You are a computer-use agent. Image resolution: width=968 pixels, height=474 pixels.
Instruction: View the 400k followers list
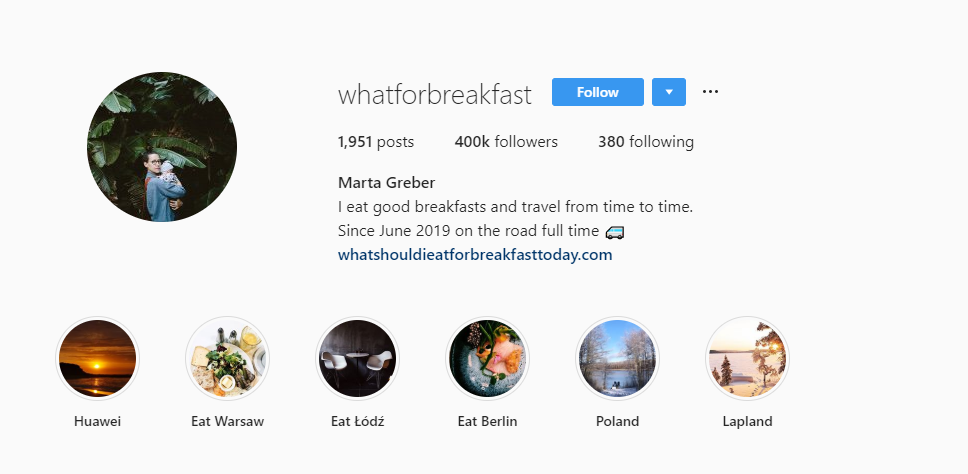(x=506, y=142)
